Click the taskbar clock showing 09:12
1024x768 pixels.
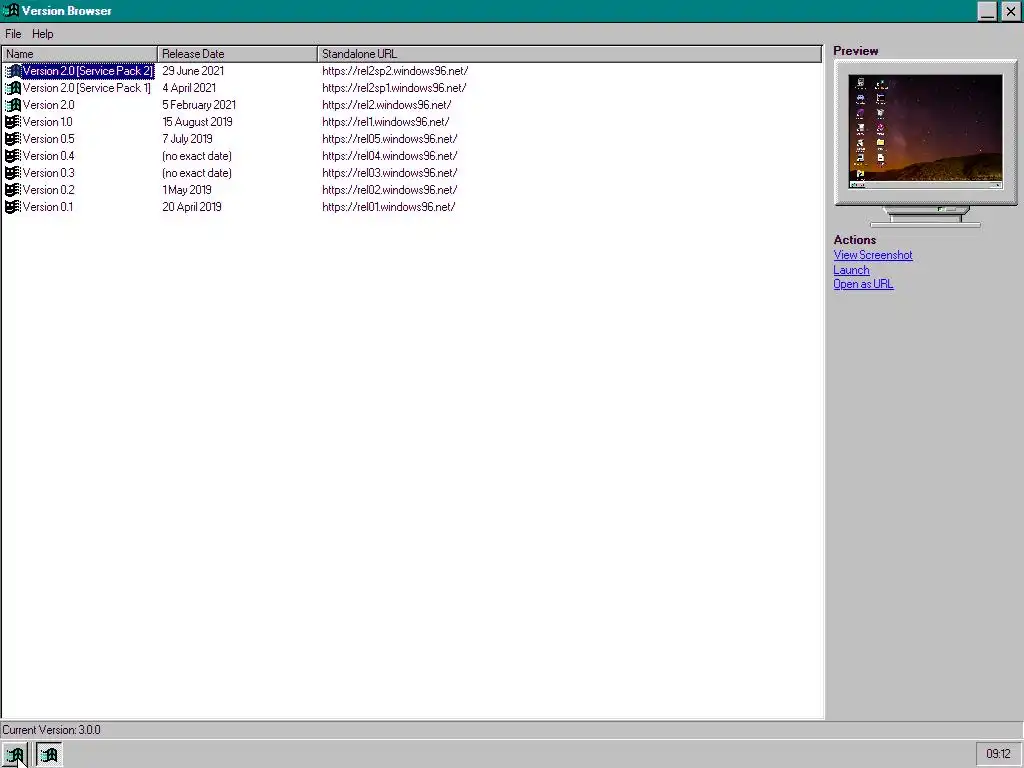click(999, 754)
